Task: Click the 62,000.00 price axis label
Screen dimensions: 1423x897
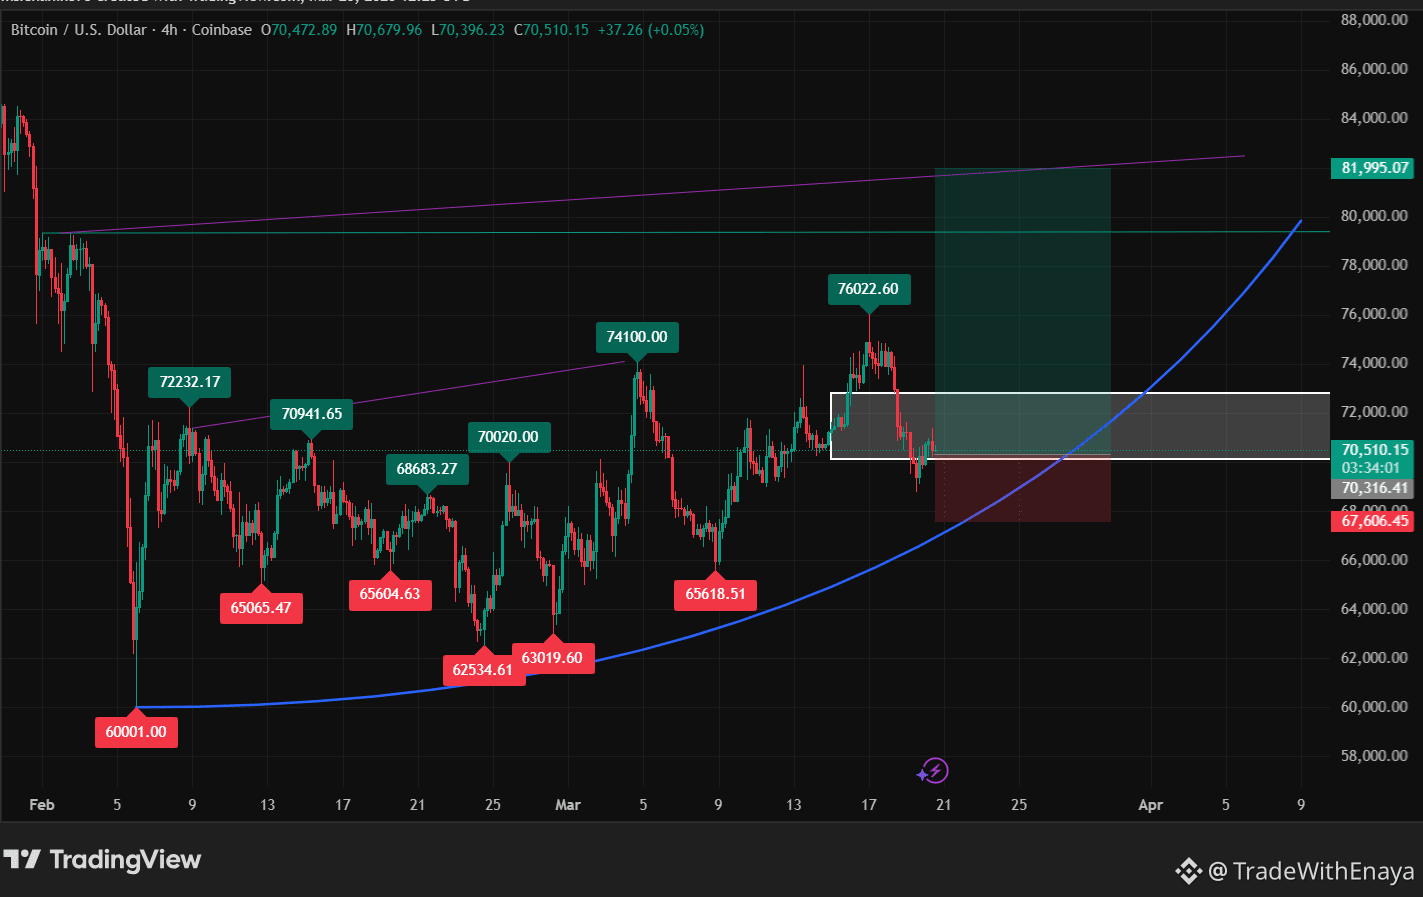Action: (x=1374, y=658)
